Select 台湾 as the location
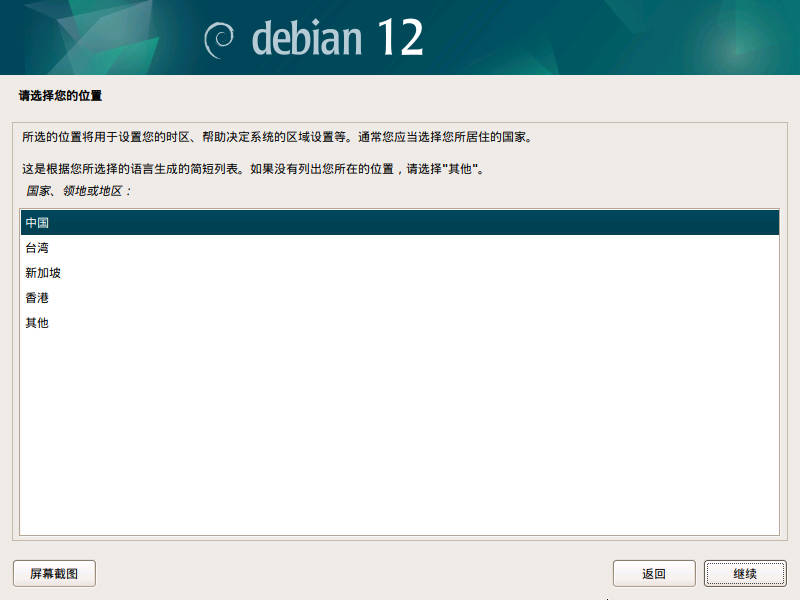Screen dimensions: 800x600 (38, 248)
